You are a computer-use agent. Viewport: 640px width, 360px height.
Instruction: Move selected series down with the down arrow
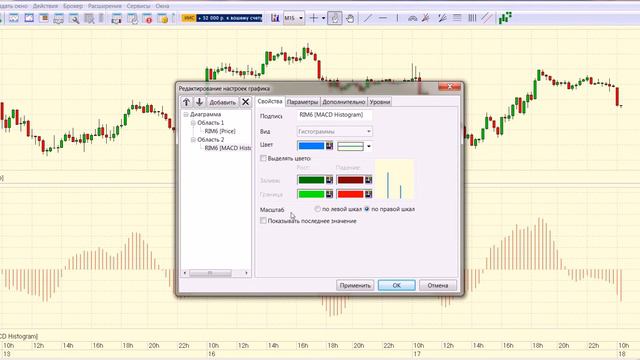200,102
